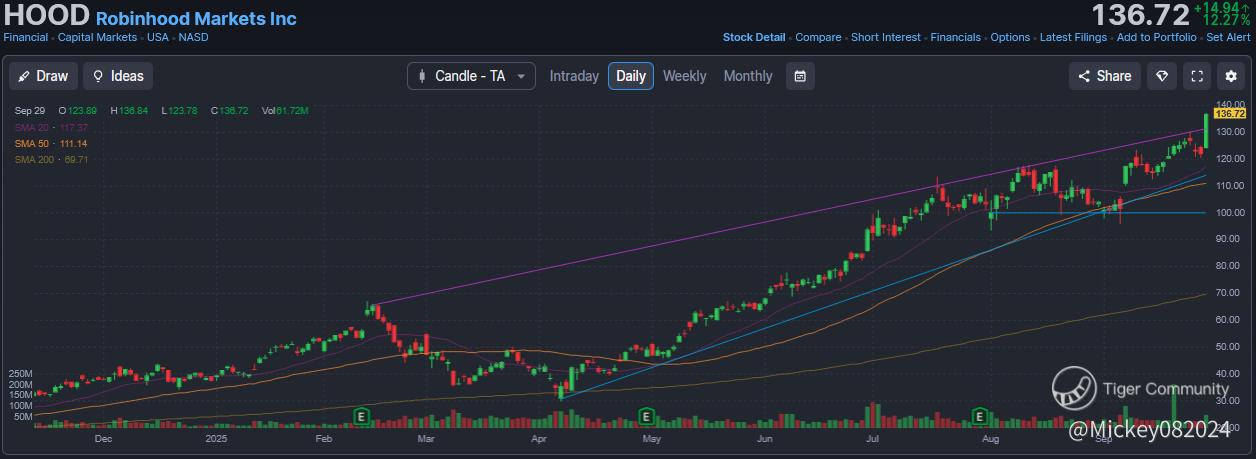Click the diamond premium icon

click(x=1161, y=76)
